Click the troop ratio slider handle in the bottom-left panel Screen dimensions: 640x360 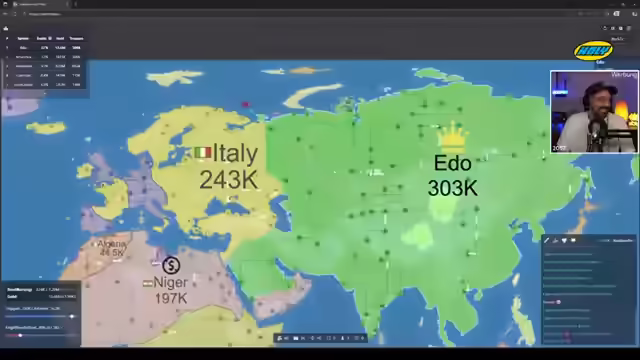(72, 316)
